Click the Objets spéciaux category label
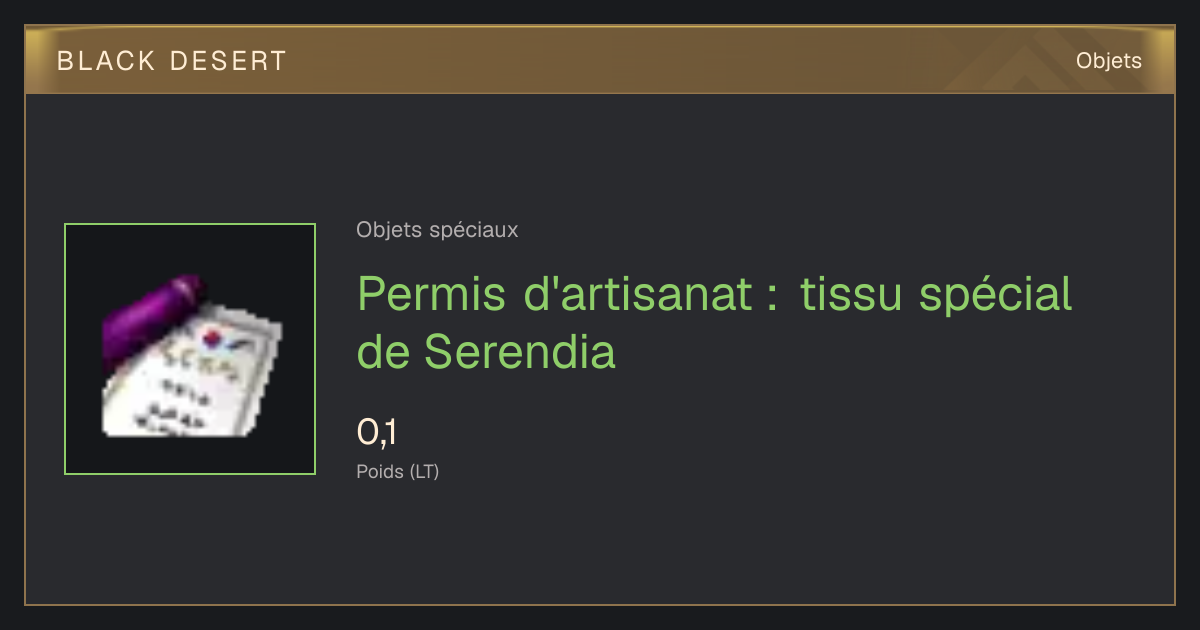Screen dimensions: 1200x630 pos(437,230)
